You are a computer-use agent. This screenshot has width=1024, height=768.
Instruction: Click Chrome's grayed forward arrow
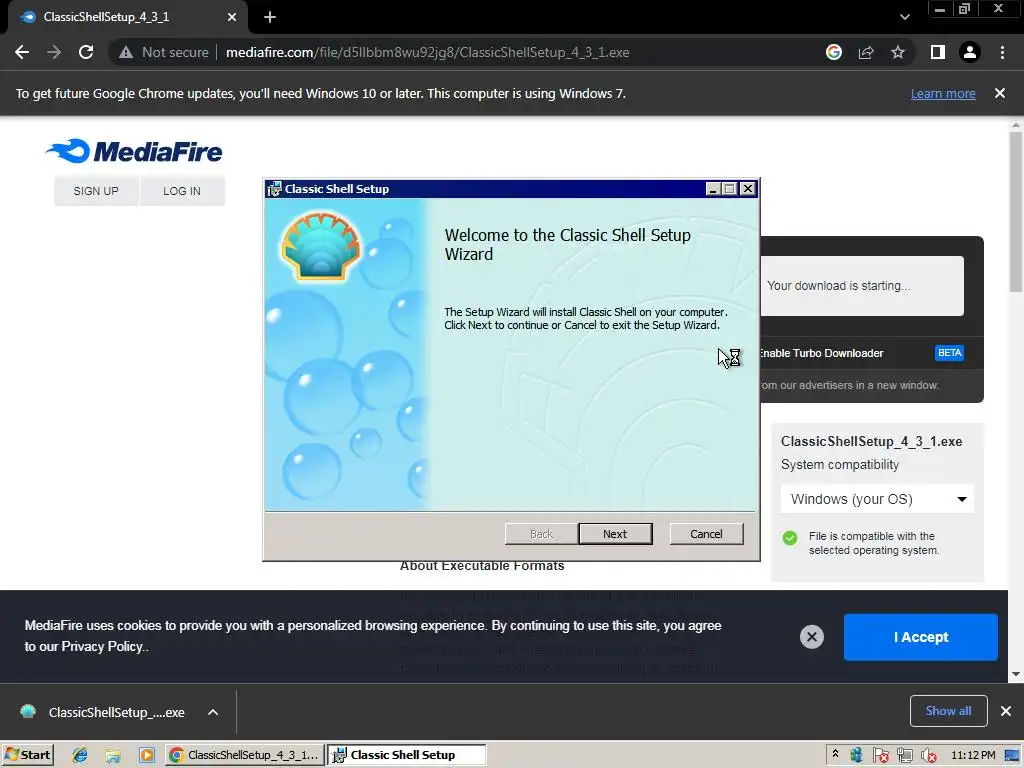(54, 52)
